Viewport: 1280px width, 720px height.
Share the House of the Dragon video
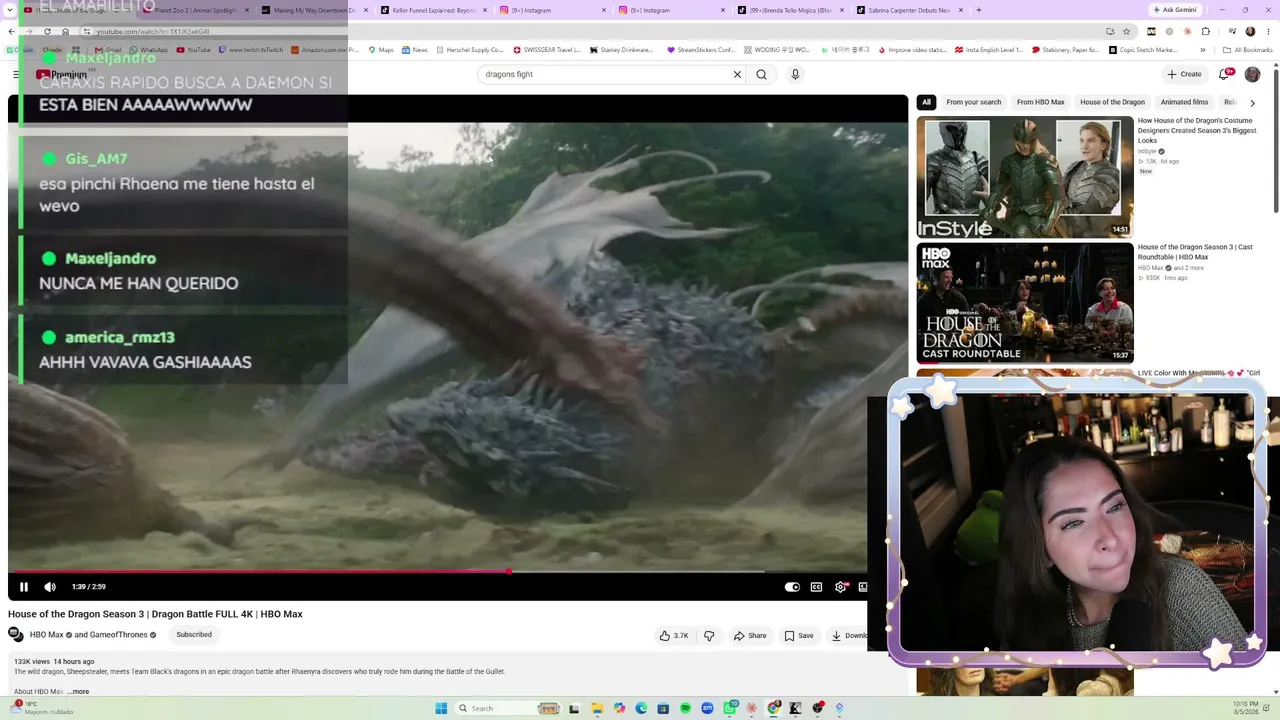pyautogui.click(x=750, y=635)
